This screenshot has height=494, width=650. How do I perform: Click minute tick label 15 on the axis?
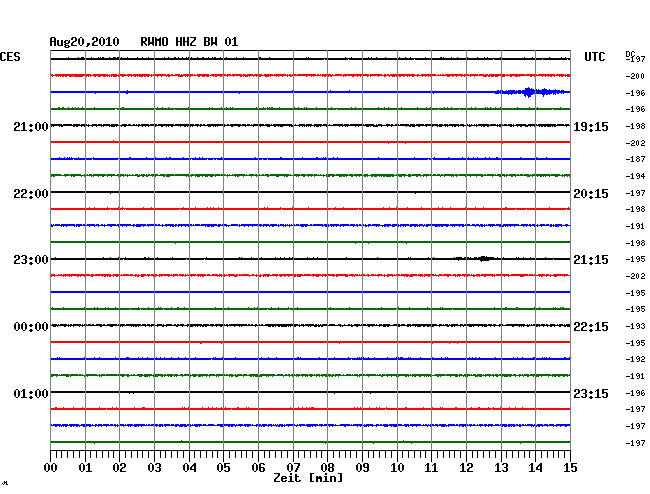pyautogui.click(x=570, y=467)
